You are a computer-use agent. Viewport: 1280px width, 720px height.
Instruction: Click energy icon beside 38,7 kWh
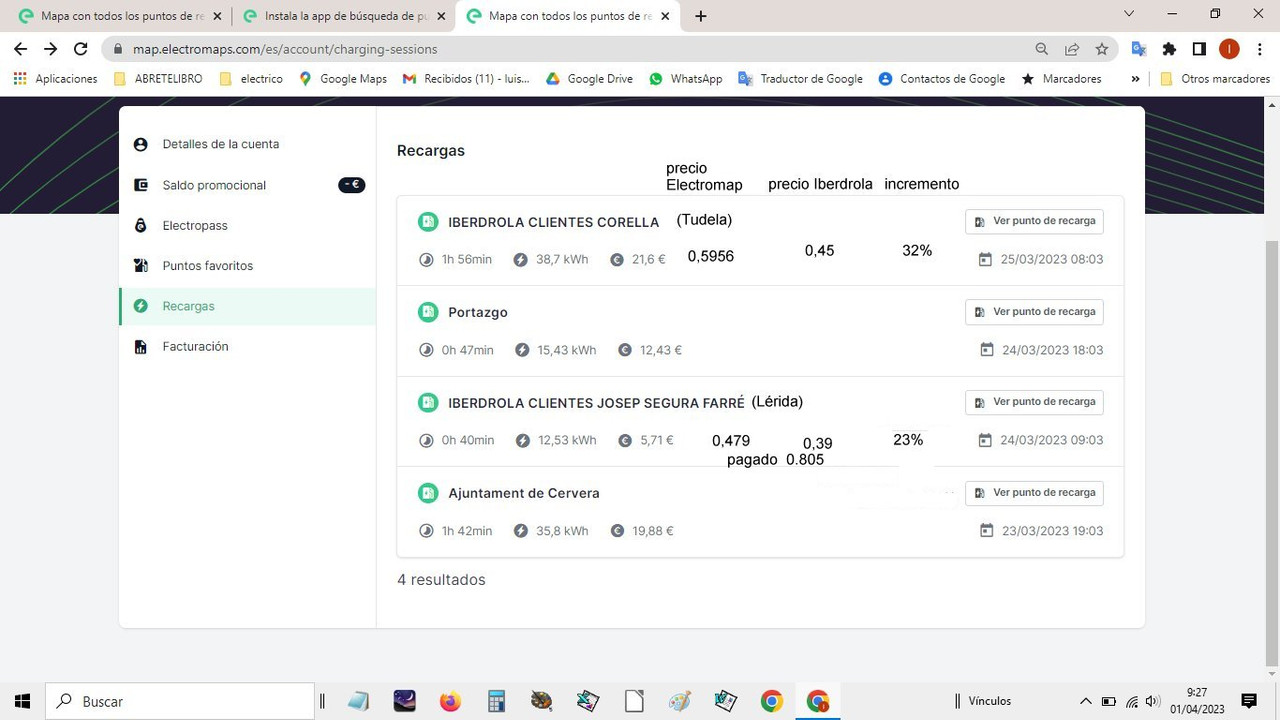point(521,260)
